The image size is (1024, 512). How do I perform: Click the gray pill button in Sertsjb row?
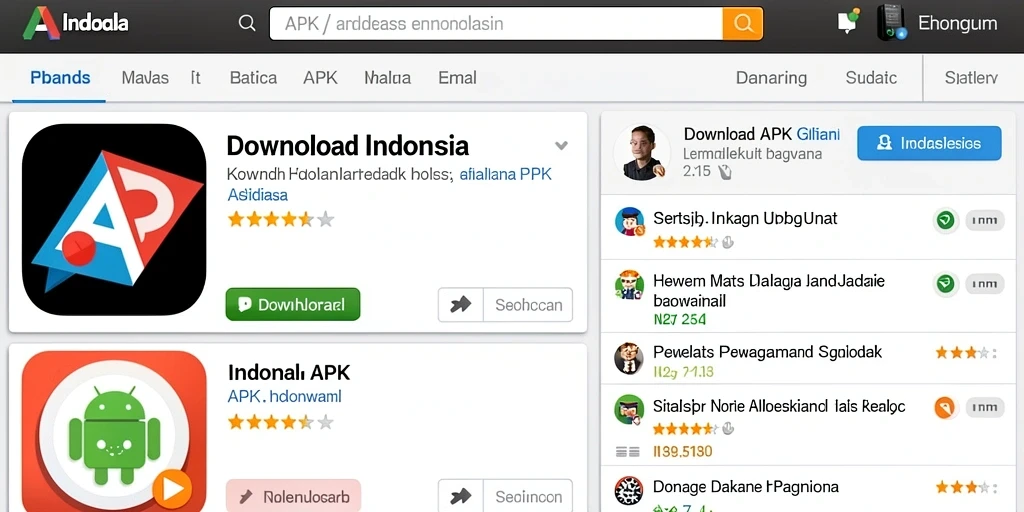pos(984,221)
